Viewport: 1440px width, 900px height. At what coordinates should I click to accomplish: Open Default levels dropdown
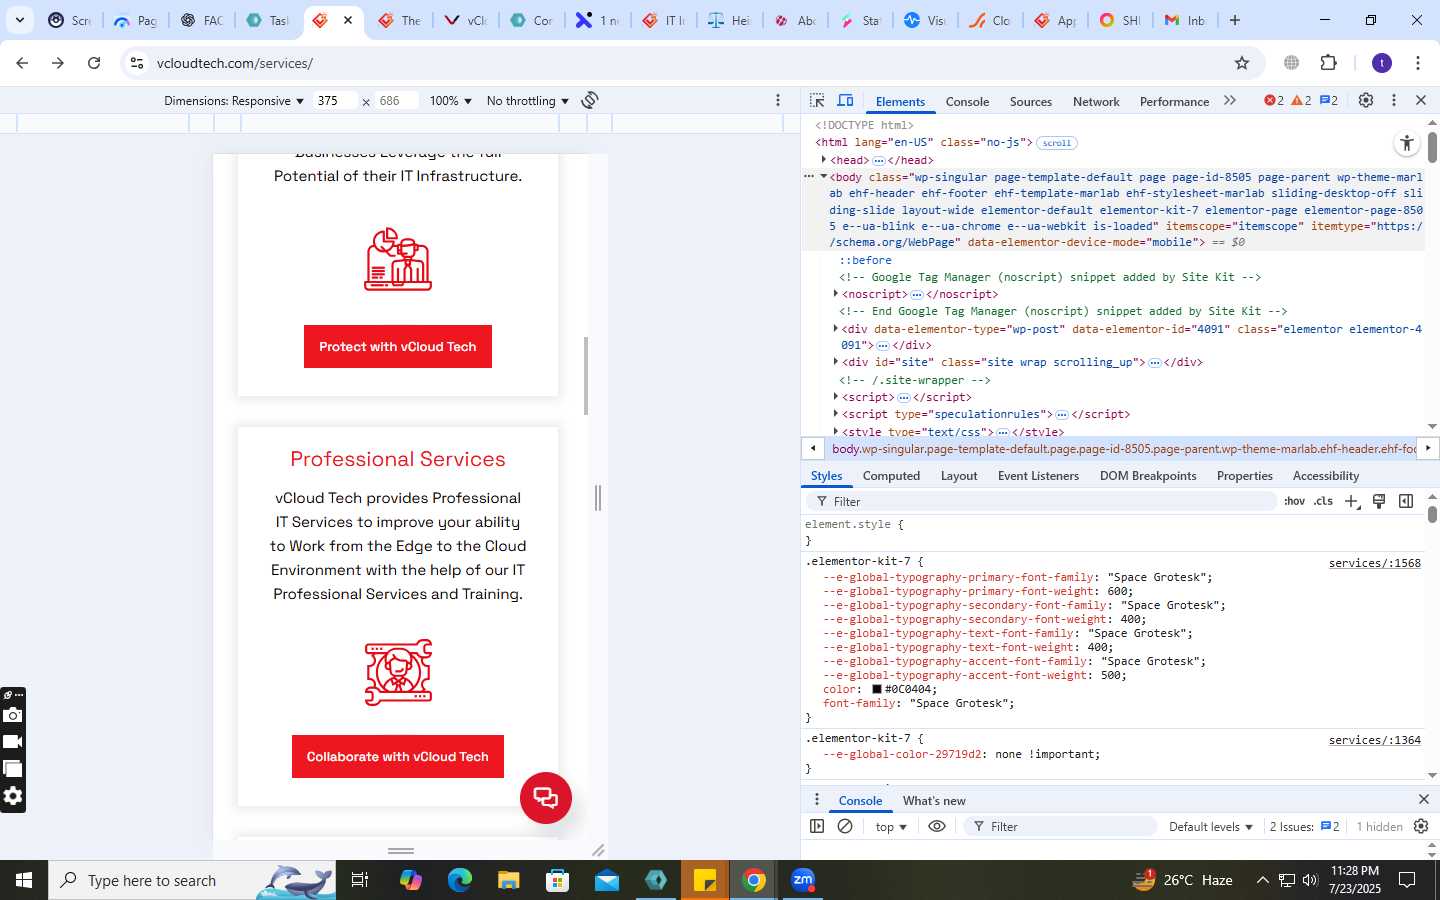pyautogui.click(x=1211, y=827)
